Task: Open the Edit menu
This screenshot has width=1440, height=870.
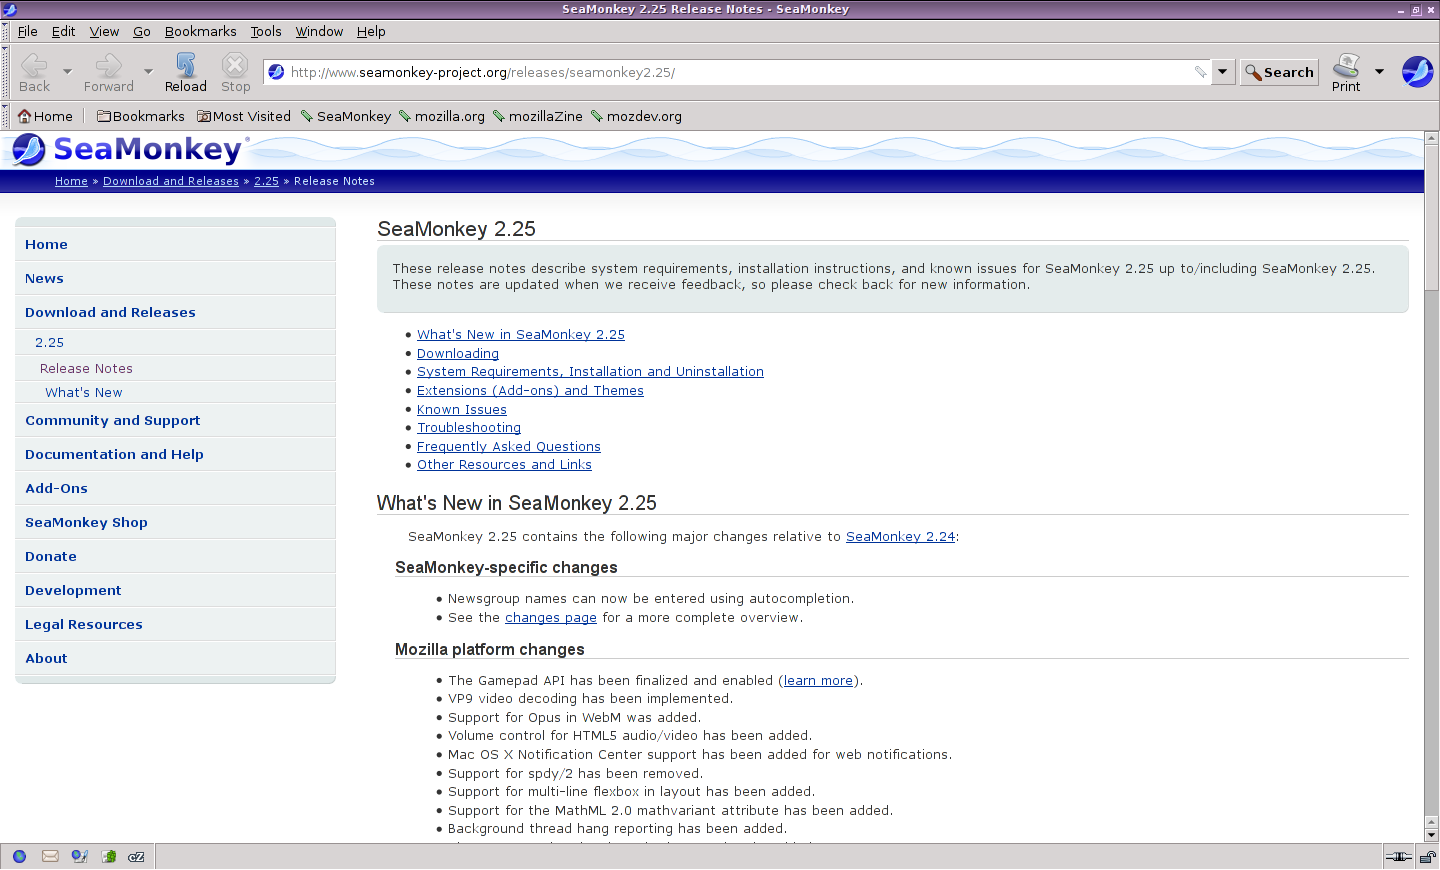Action: tap(63, 31)
